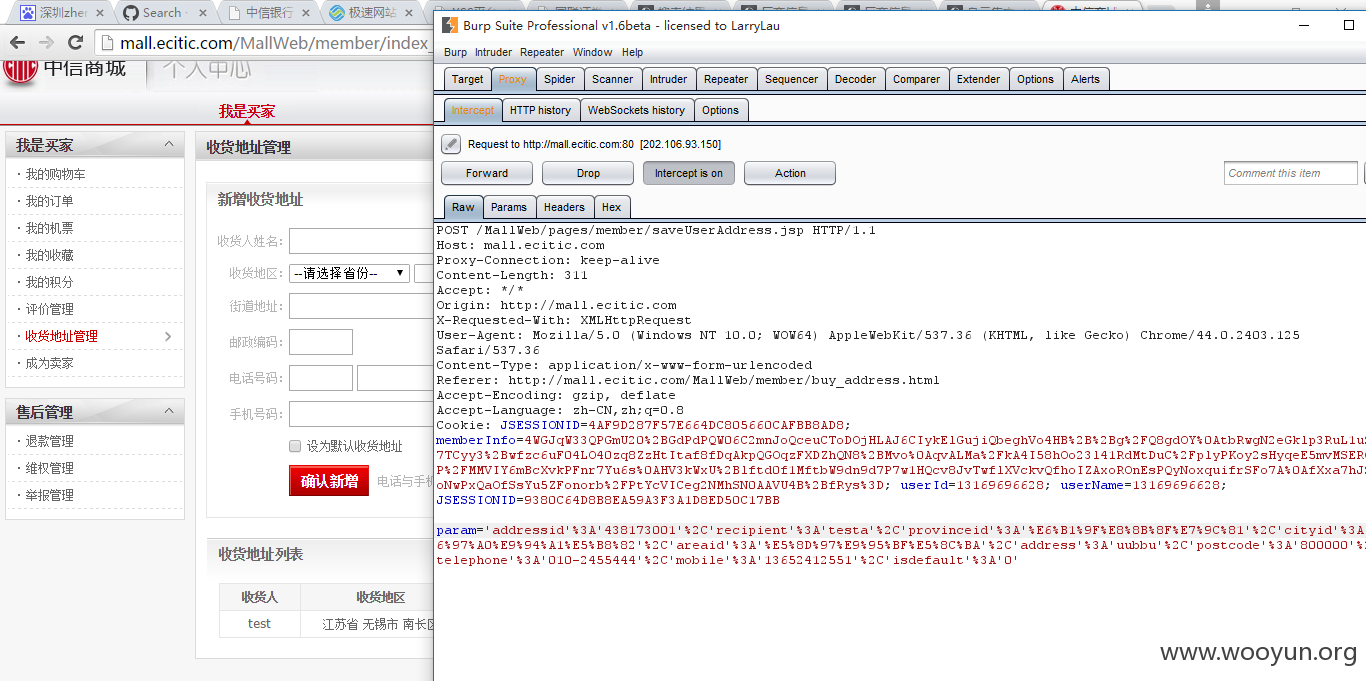Open 维权管理 link
This screenshot has width=1366, height=681.
(49, 468)
